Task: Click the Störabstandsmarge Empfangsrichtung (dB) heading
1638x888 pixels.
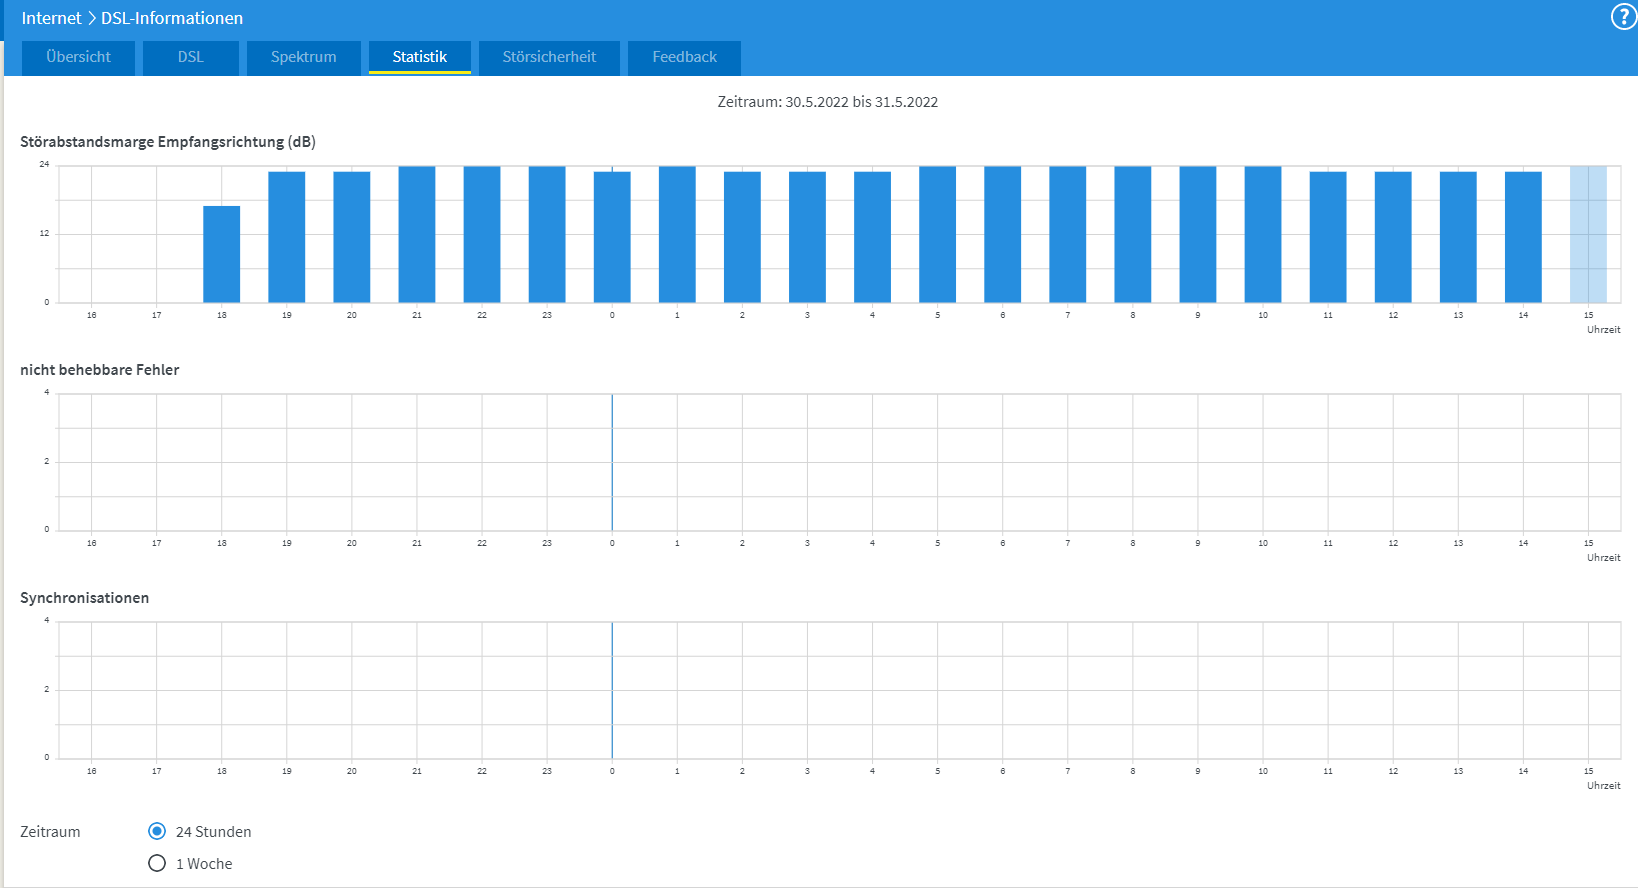Action: 168,142
